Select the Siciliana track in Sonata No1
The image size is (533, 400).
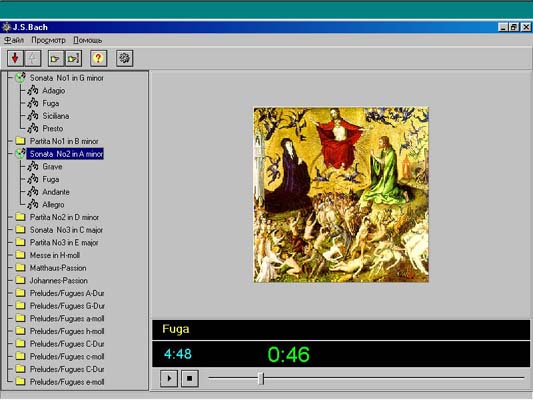55,116
